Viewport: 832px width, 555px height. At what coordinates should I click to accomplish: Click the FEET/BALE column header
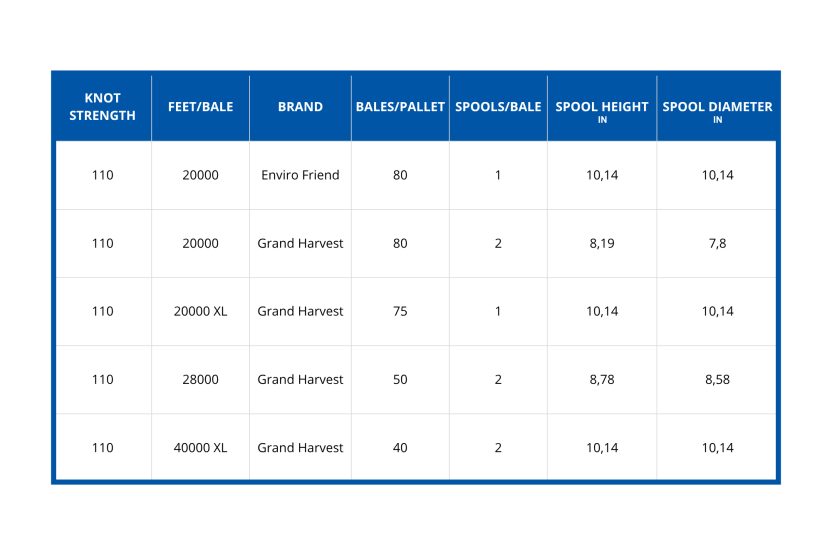click(201, 107)
